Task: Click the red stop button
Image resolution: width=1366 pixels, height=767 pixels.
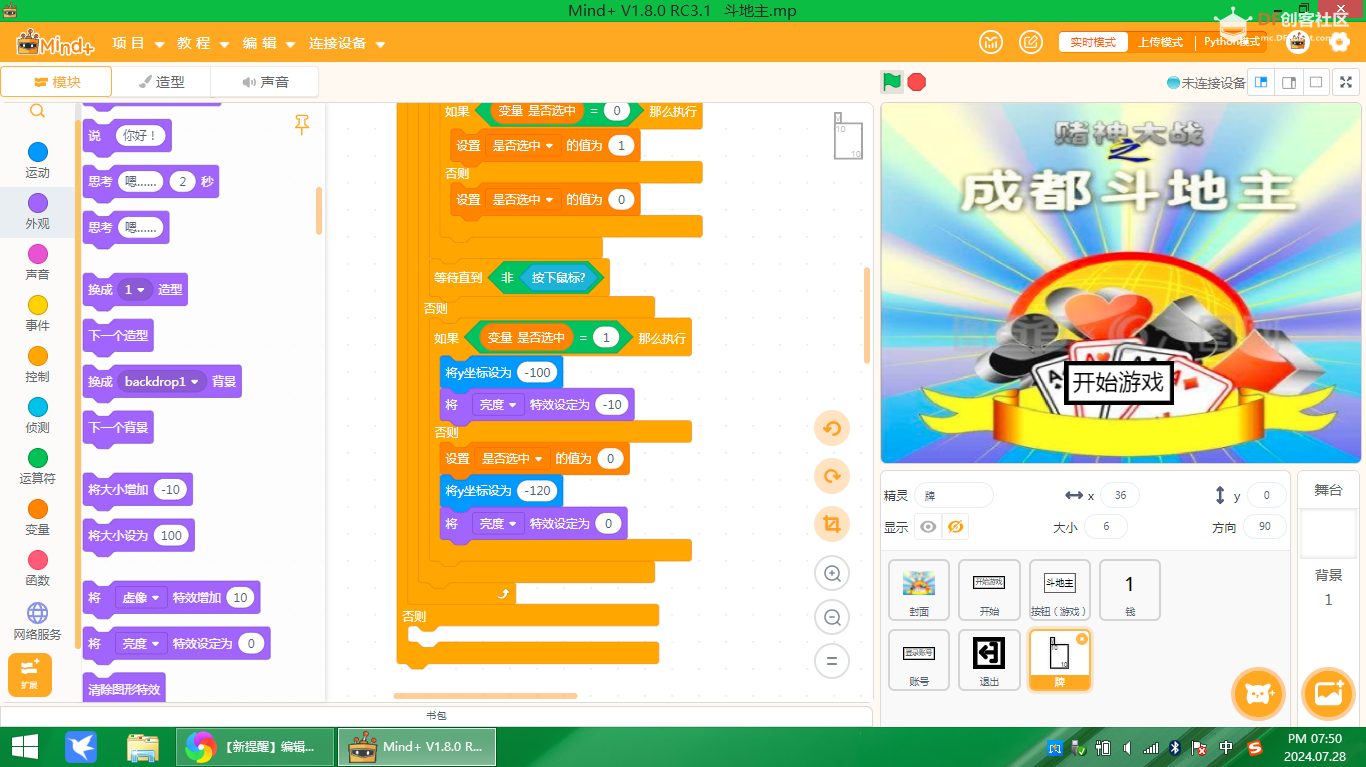Action: point(917,82)
